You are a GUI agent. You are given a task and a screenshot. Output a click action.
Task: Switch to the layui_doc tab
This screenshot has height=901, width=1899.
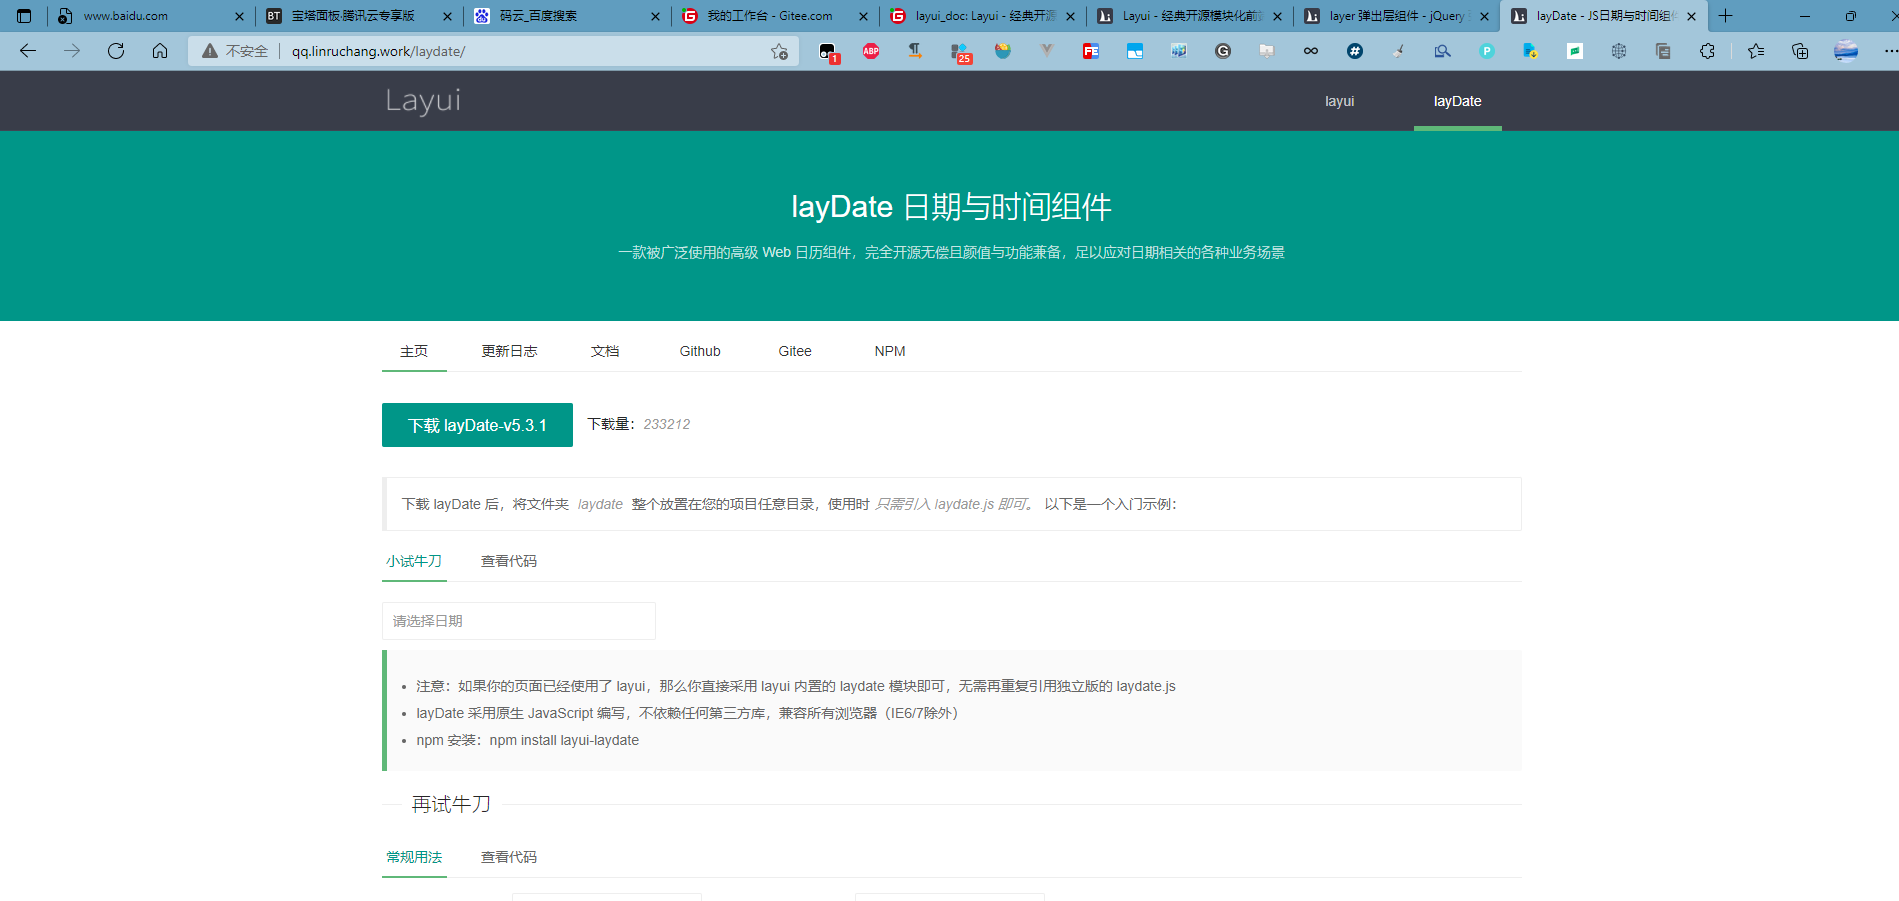click(x=981, y=16)
